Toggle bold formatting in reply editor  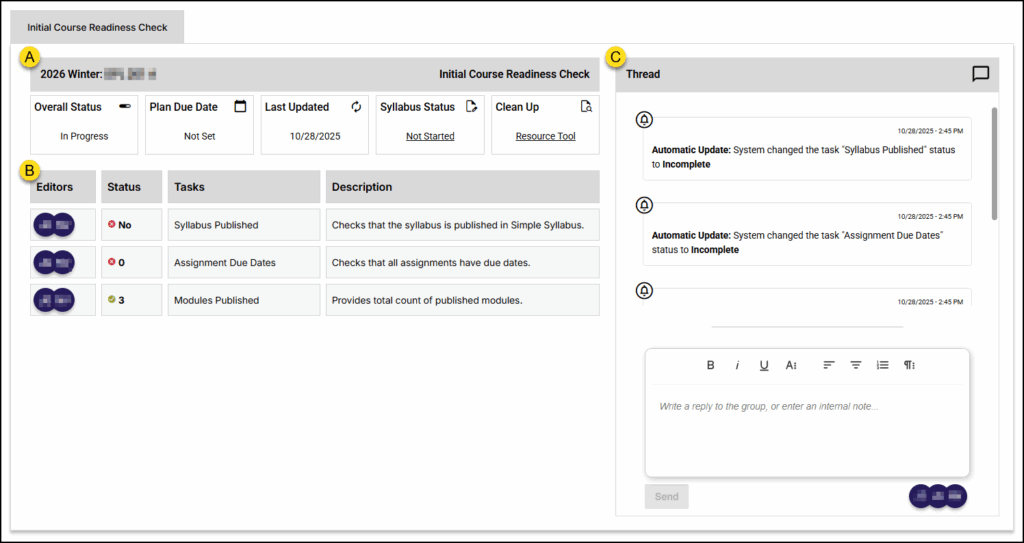(x=711, y=365)
